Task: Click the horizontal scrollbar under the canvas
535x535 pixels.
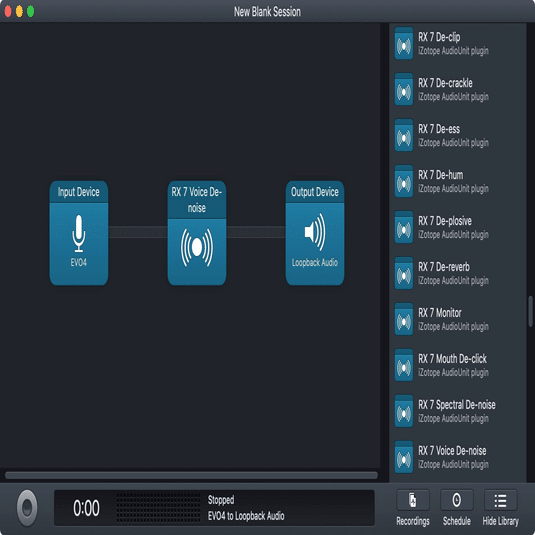Action: 191,475
